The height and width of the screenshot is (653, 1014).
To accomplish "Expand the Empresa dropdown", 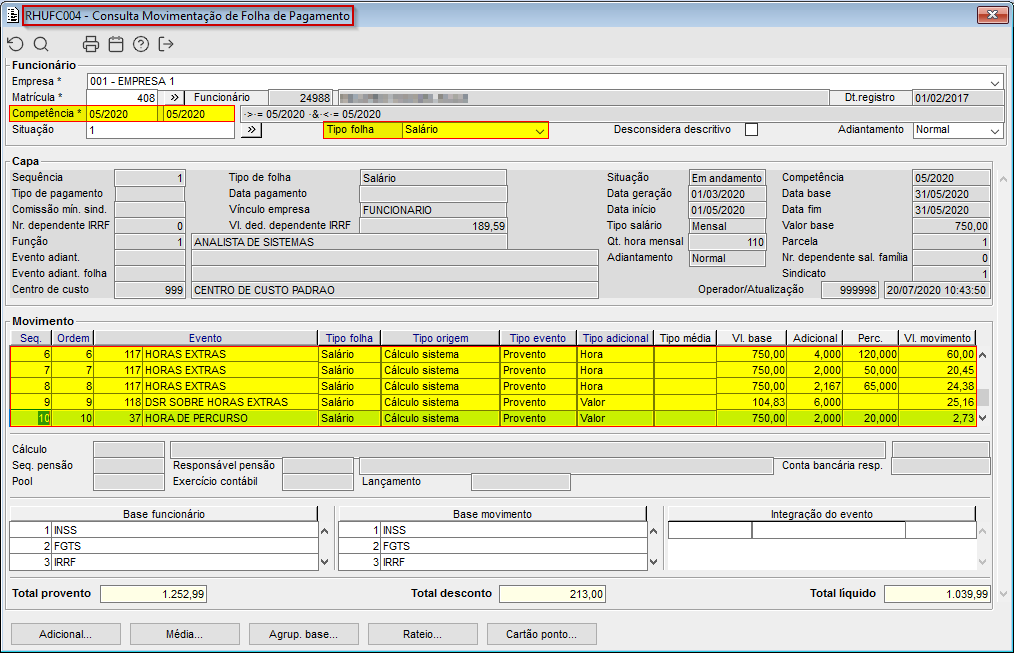I will 994,82.
